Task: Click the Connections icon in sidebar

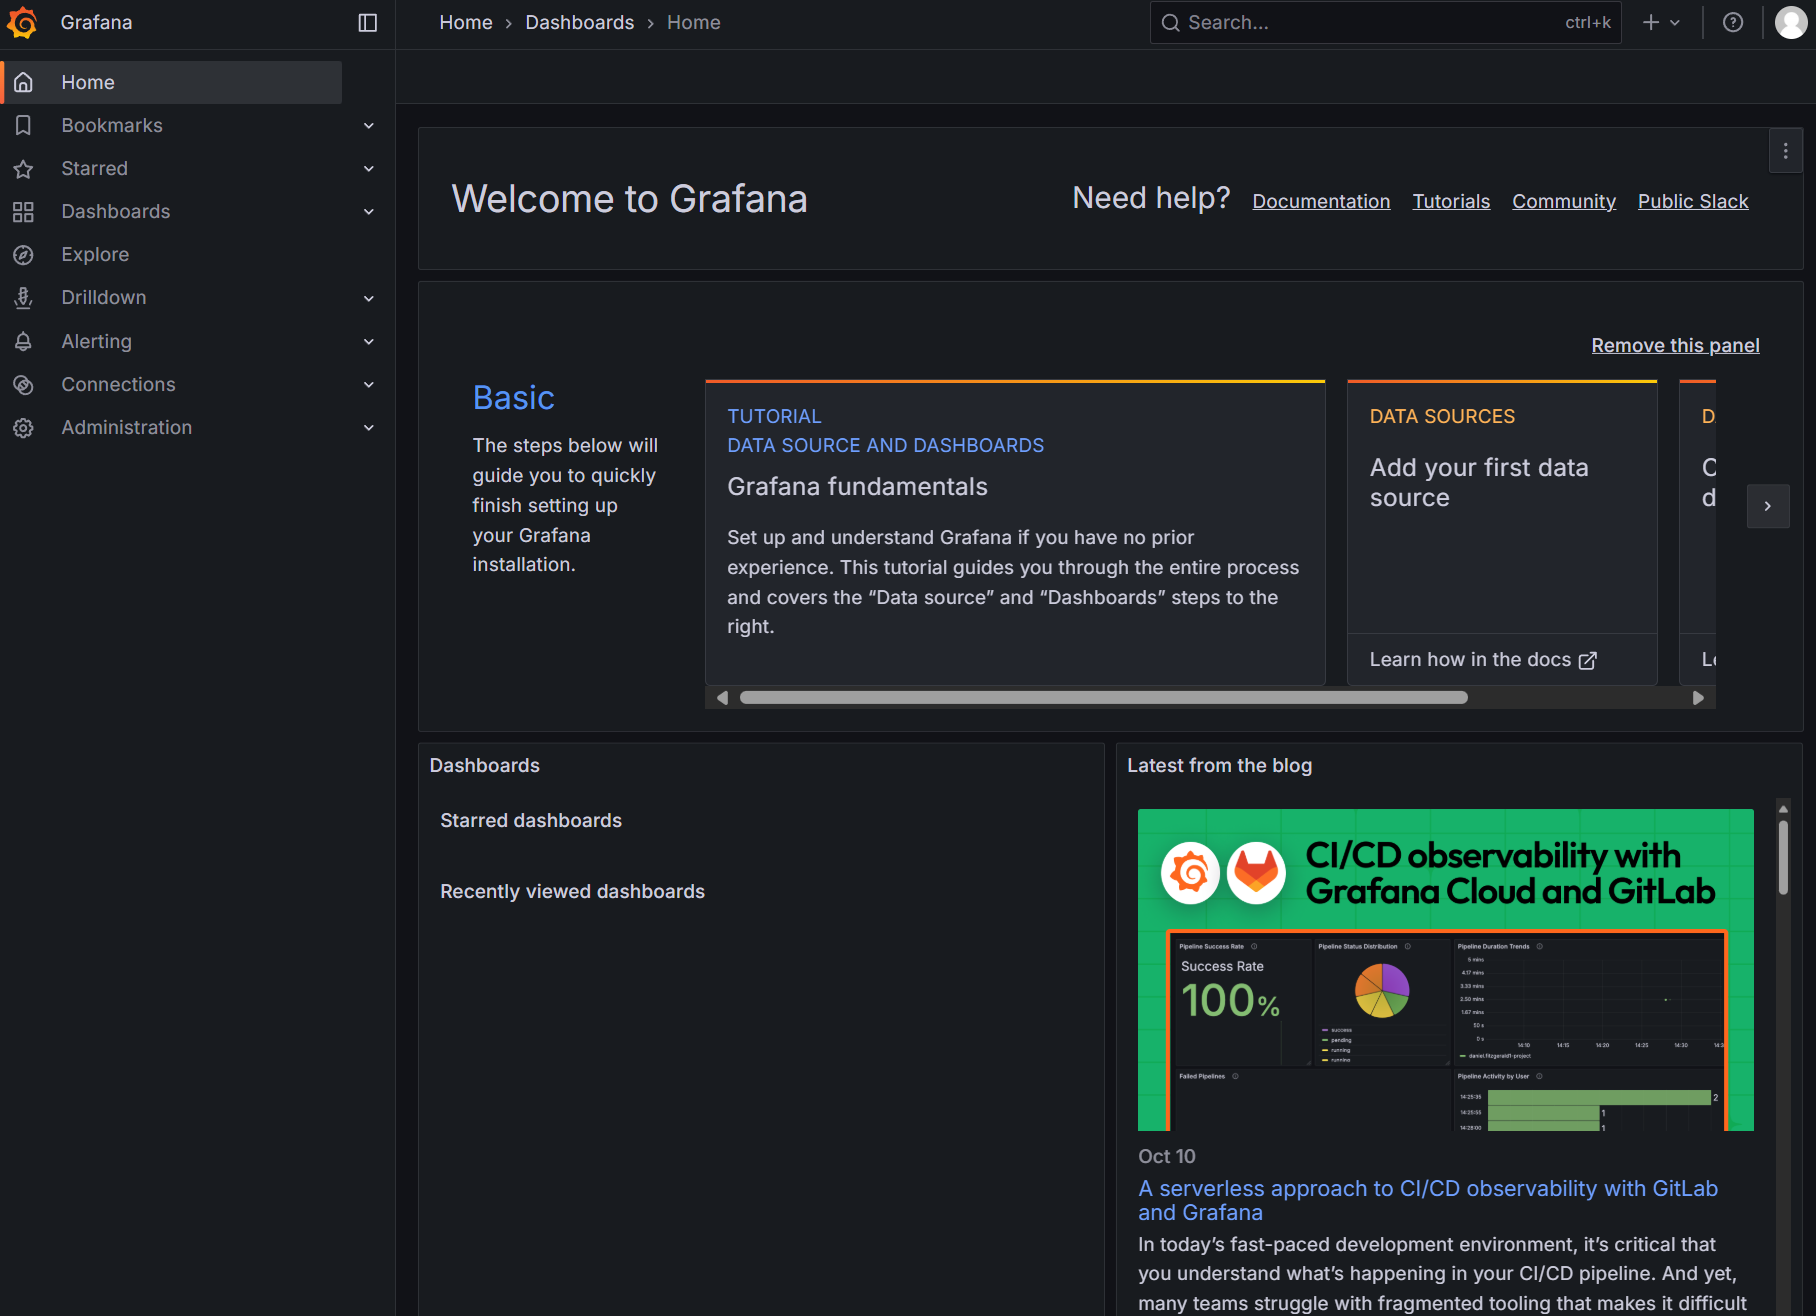Action: pyautogui.click(x=24, y=384)
